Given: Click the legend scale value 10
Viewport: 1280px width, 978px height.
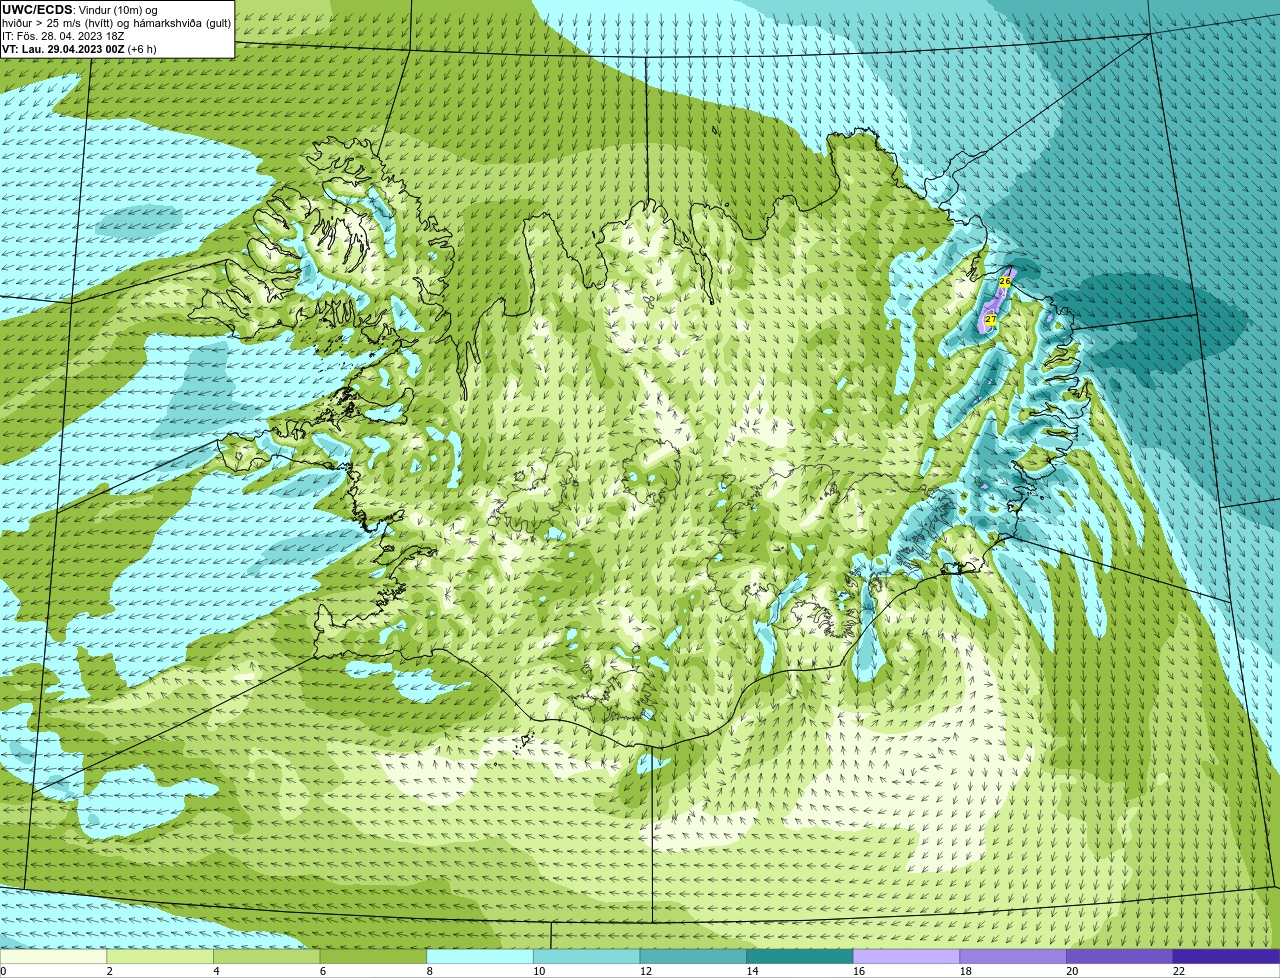Looking at the screenshot, I should [x=539, y=971].
